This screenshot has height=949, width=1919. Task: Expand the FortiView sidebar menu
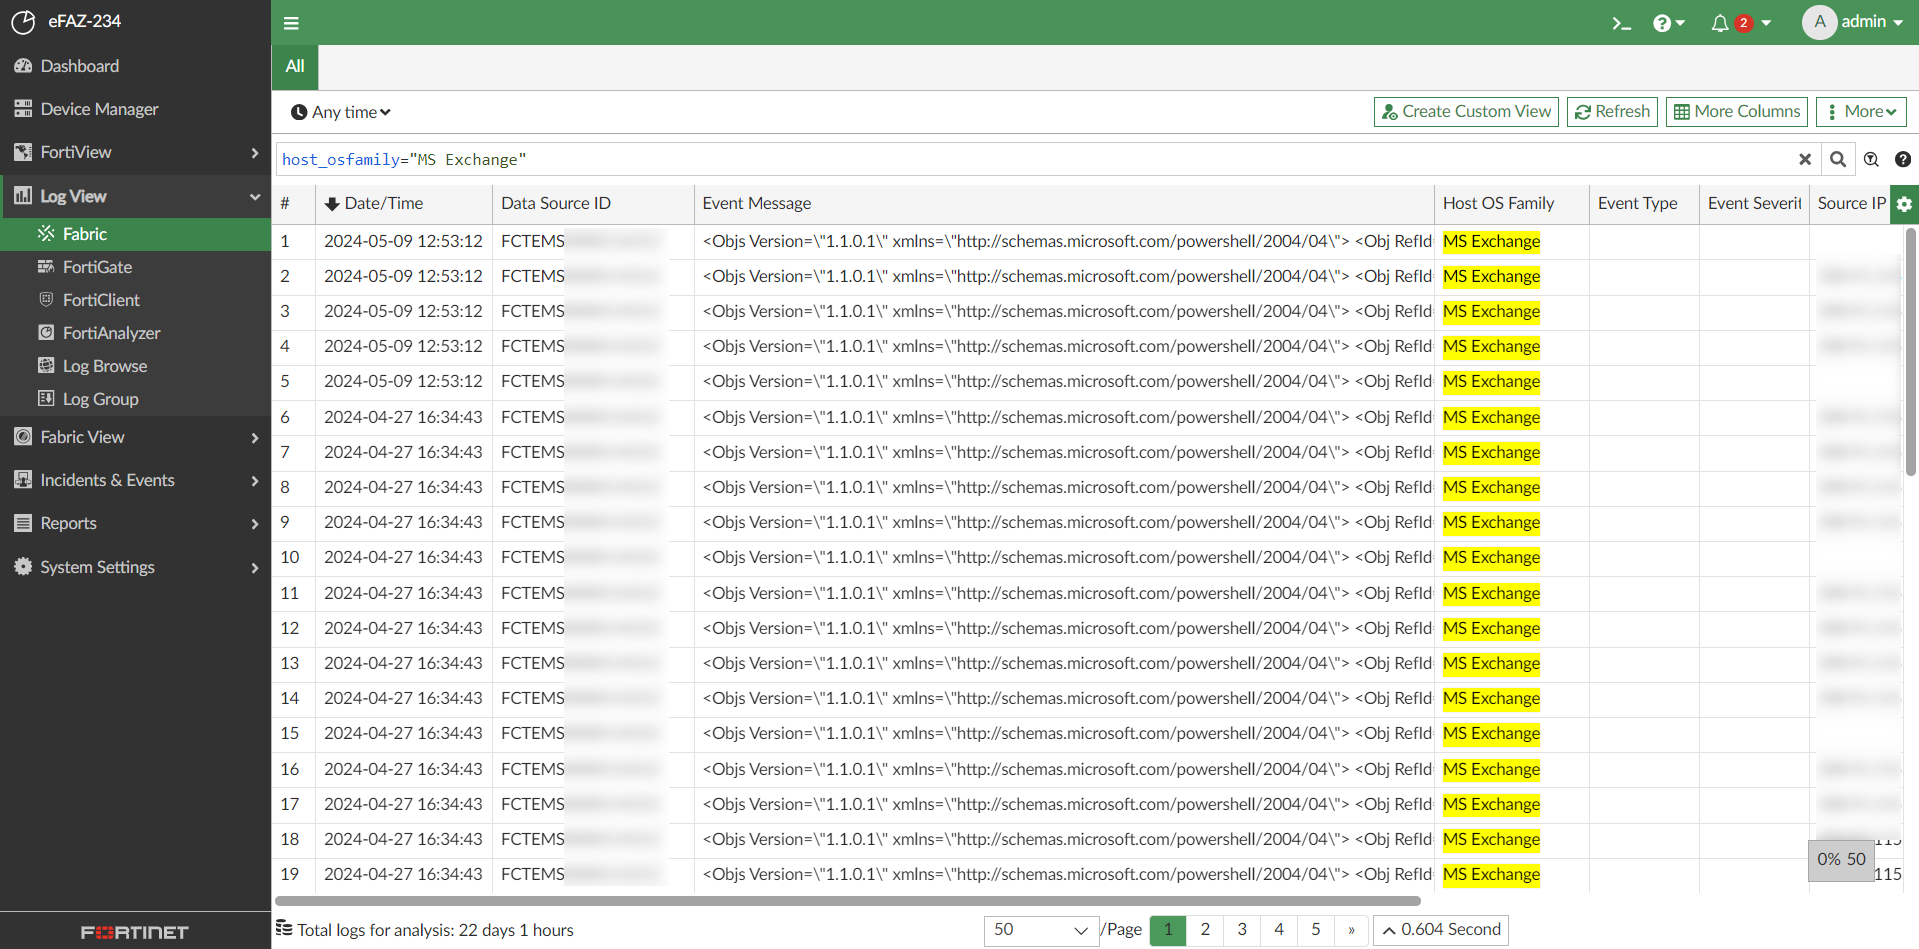(135, 152)
